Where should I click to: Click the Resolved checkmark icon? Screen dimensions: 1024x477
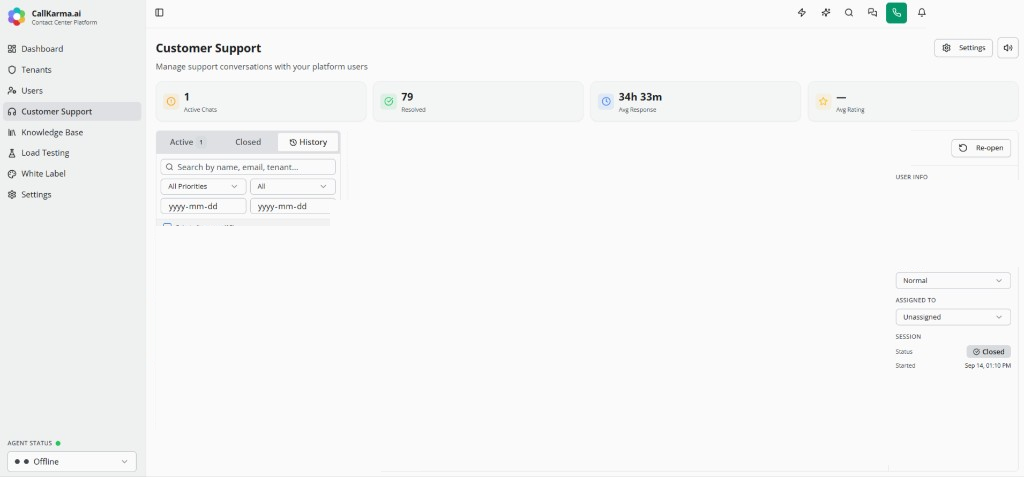click(389, 101)
